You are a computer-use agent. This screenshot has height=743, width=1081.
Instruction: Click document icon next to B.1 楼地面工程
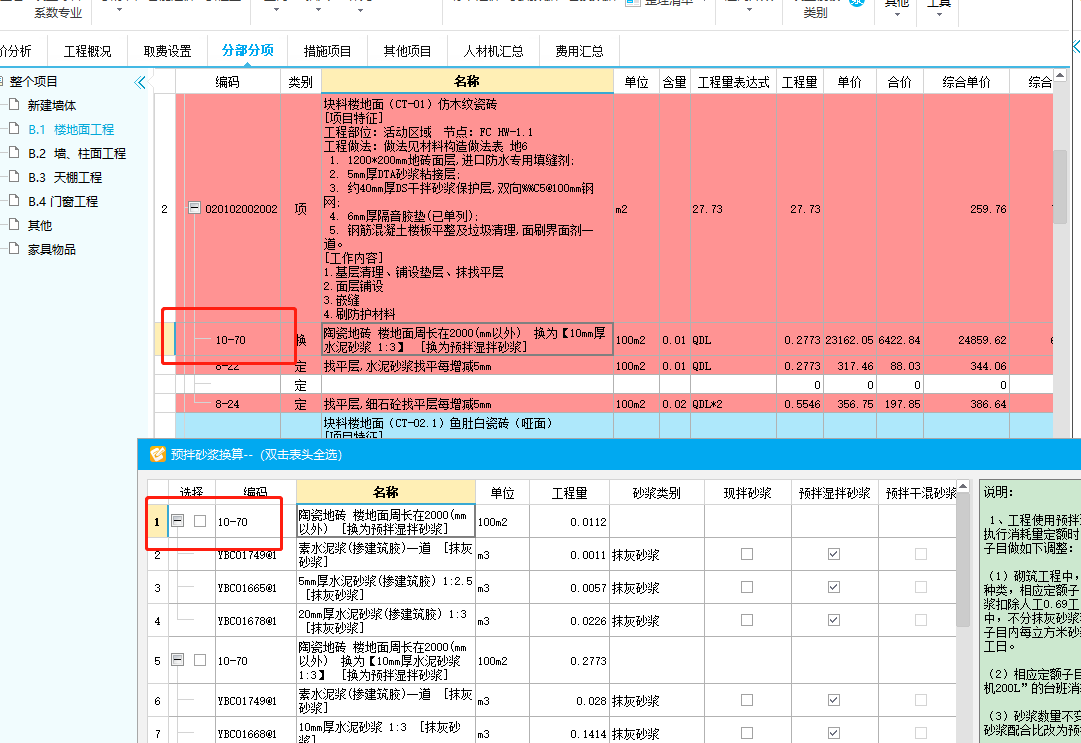(14, 129)
